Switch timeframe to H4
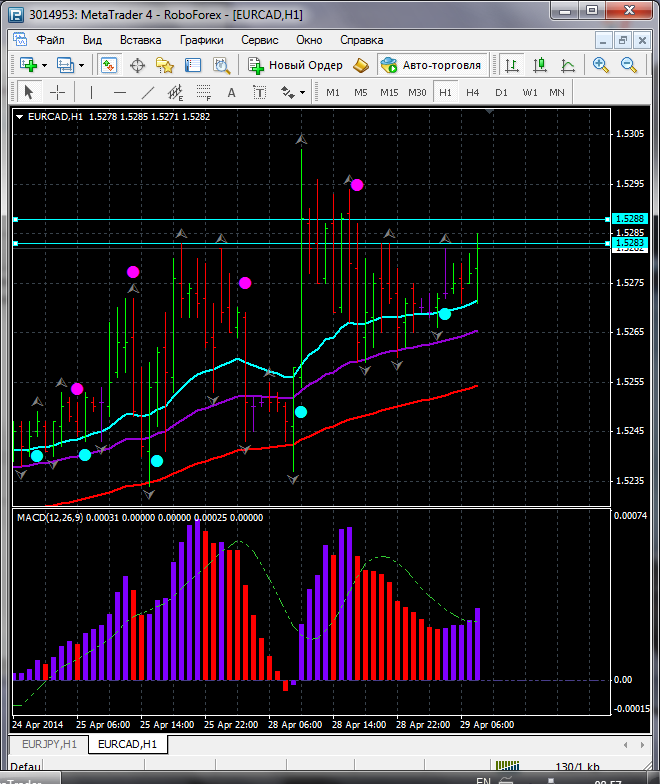 [473, 92]
